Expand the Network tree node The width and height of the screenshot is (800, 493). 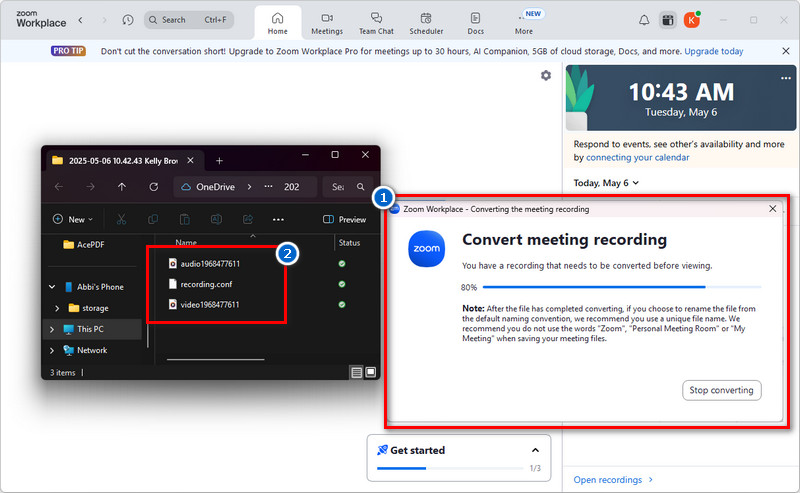pyautogui.click(x=52, y=350)
